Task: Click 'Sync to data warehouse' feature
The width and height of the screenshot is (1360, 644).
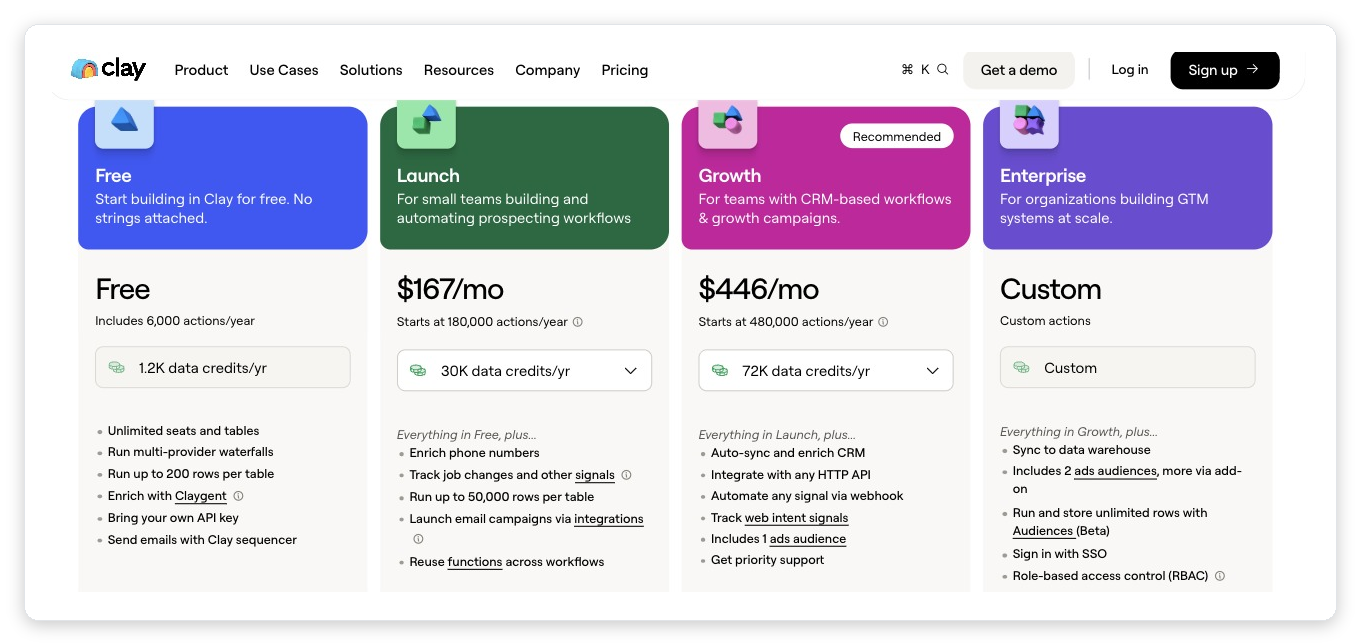Action: coord(1082,450)
